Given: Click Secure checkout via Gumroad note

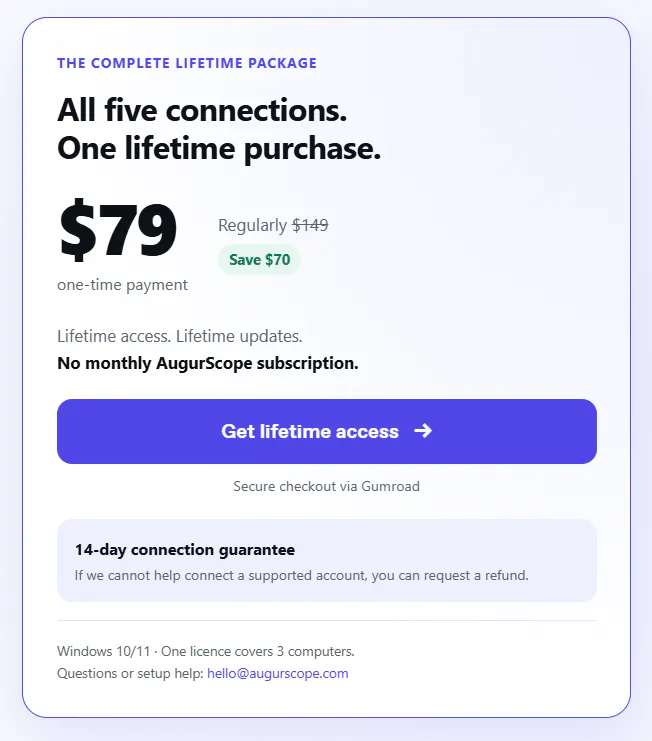Looking at the screenshot, I should 326,486.
